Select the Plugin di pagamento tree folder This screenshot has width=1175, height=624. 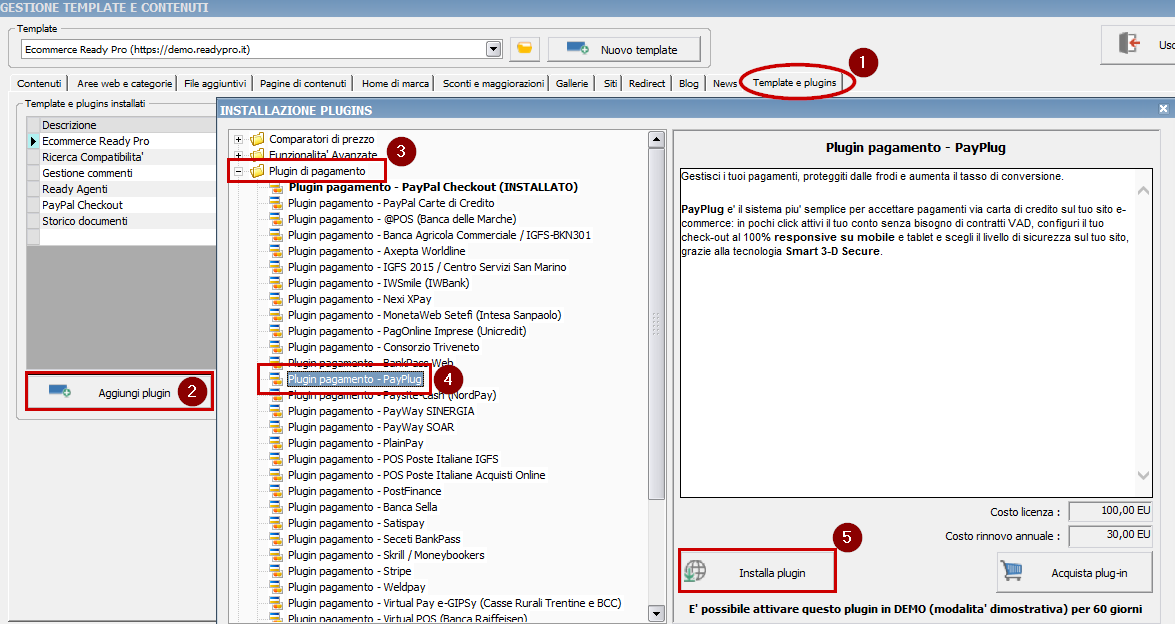[x=317, y=172]
